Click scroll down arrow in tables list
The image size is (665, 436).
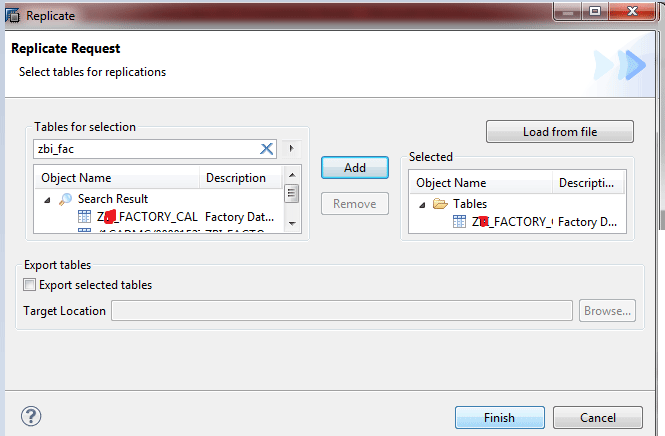pyautogui.click(x=292, y=224)
